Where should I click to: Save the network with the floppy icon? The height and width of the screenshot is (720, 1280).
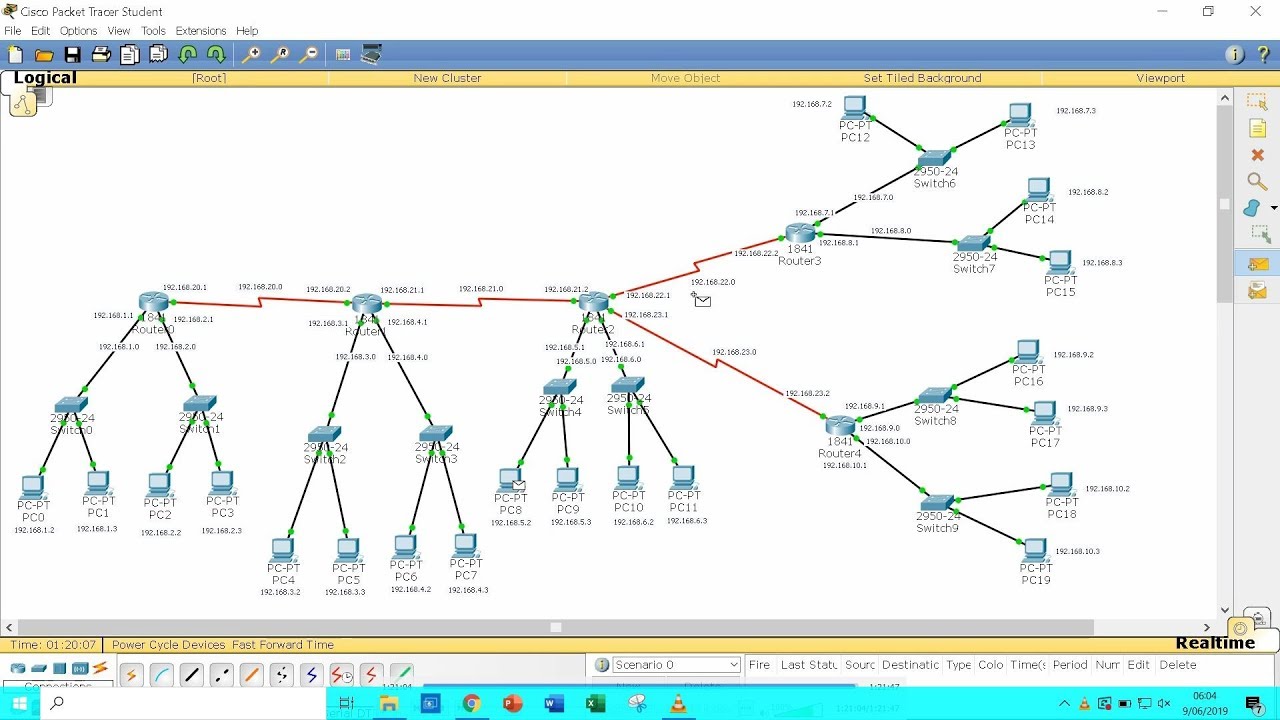72,54
